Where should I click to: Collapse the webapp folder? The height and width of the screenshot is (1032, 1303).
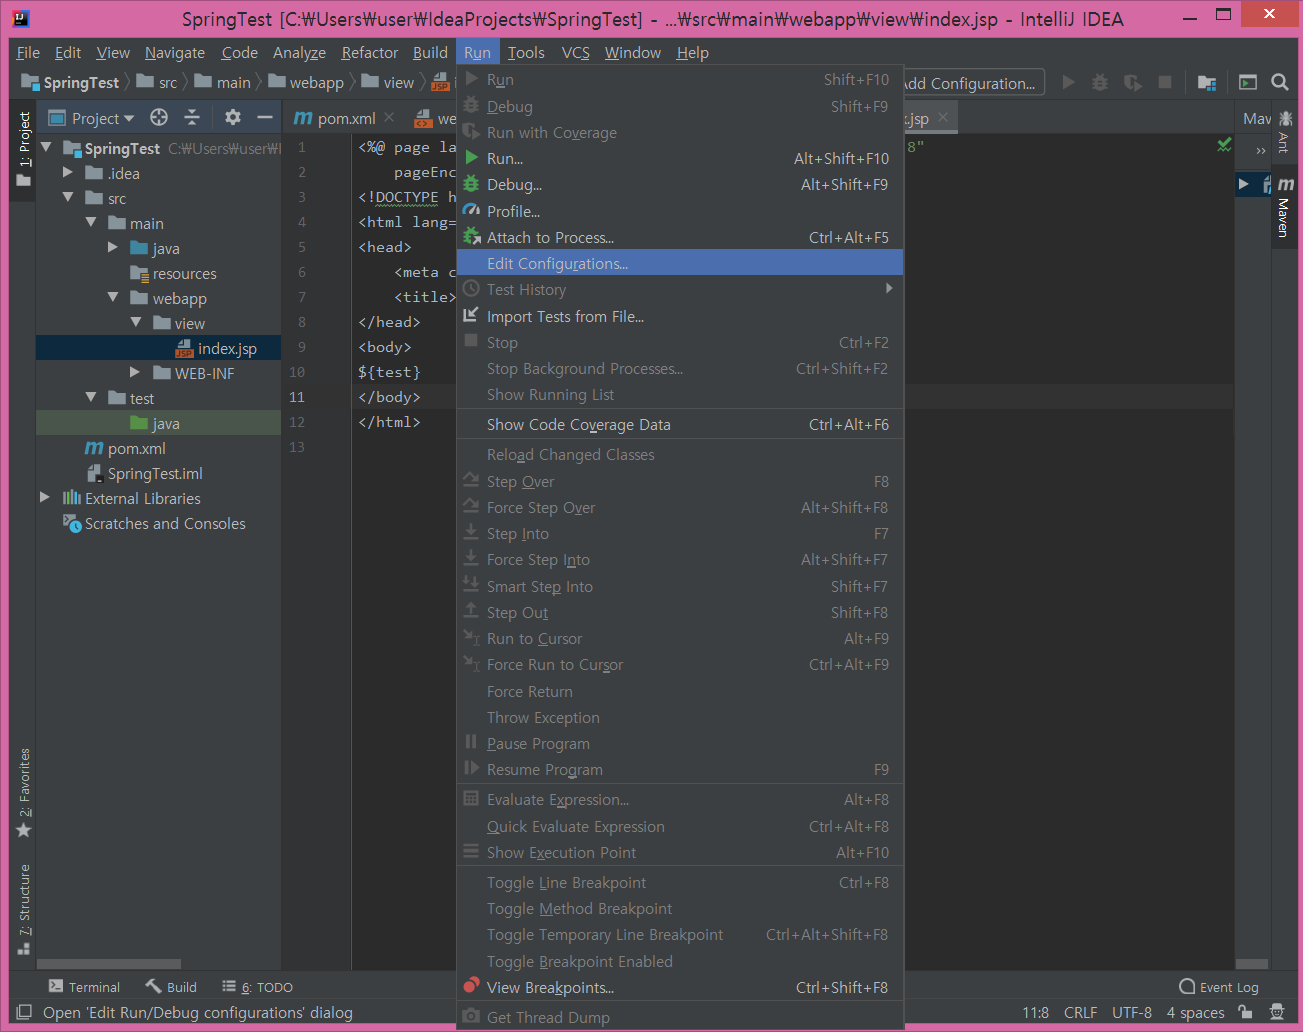point(113,298)
